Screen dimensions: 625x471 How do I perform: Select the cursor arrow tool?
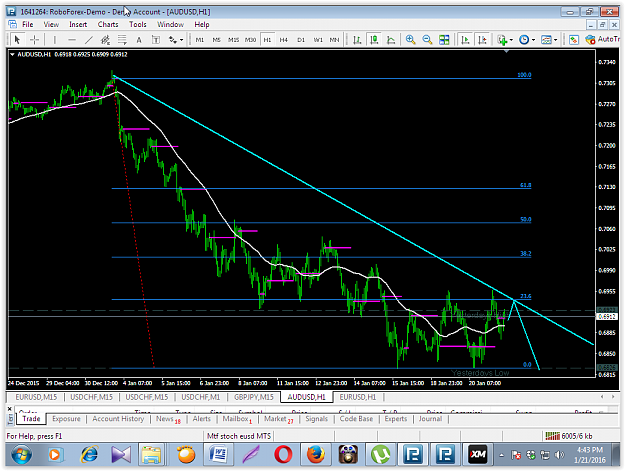pyautogui.click(x=17, y=39)
